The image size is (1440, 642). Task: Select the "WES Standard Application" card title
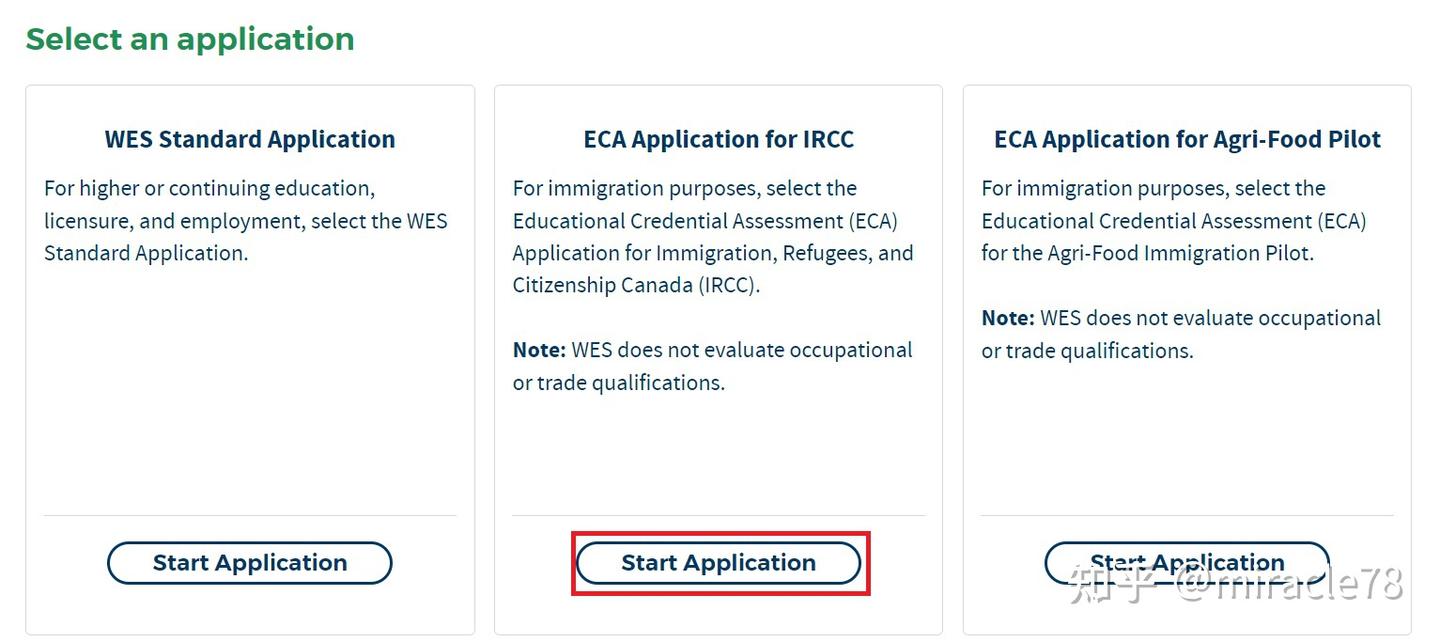[250, 139]
